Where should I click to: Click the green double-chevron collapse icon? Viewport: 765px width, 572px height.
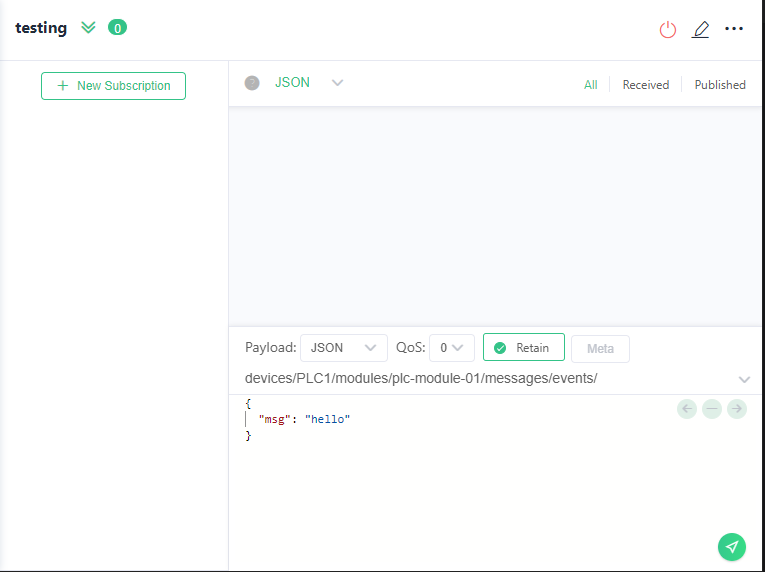click(x=88, y=28)
